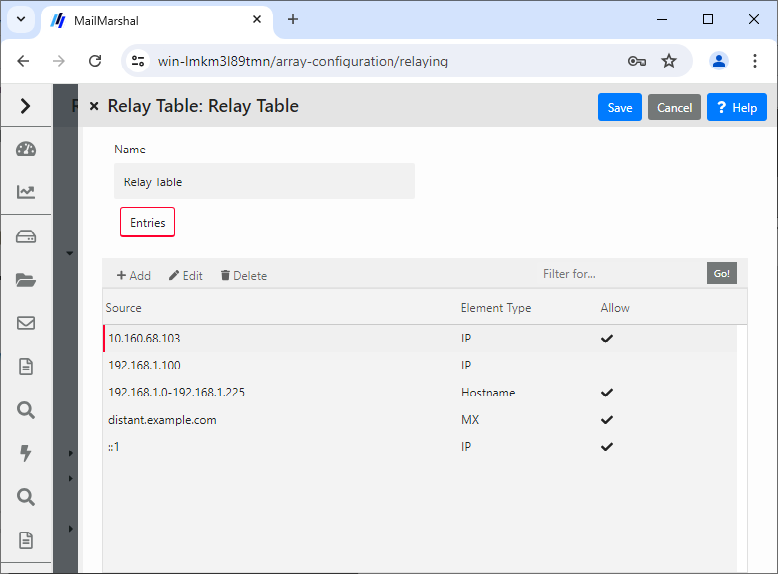Screen dimensions: 779x574
Task: Select the MailMarshal browser tab
Action: pos(157,21)
